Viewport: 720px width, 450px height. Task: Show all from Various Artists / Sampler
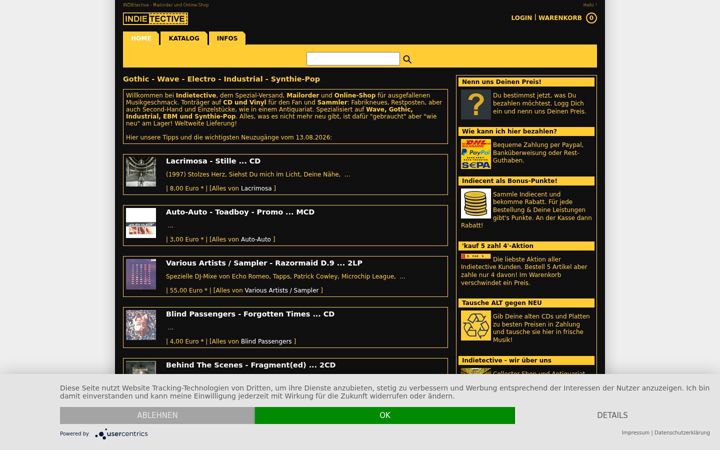[x=281, y=290]
